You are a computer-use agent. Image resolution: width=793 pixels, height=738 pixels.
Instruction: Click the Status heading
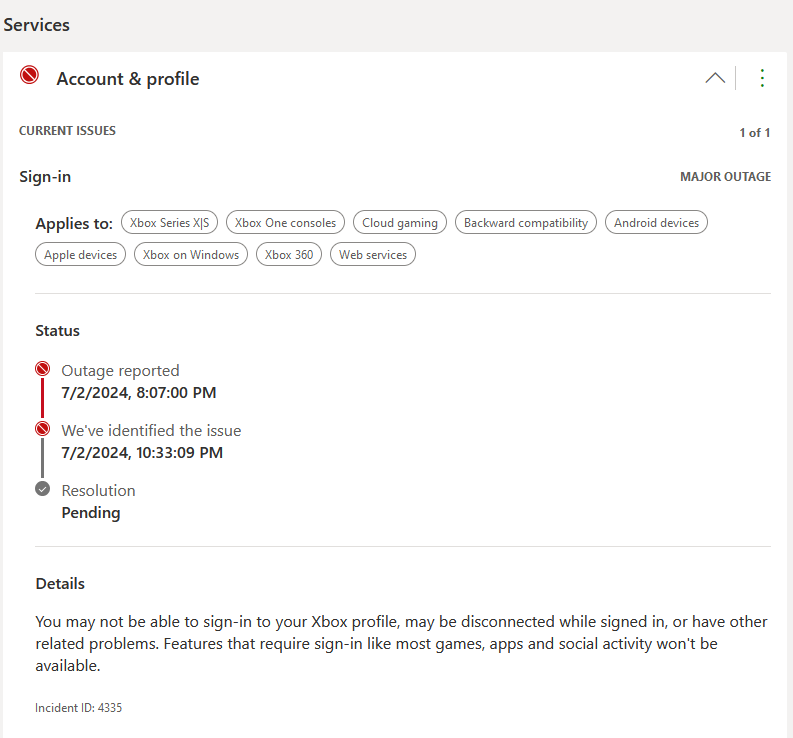click(58, 331)
